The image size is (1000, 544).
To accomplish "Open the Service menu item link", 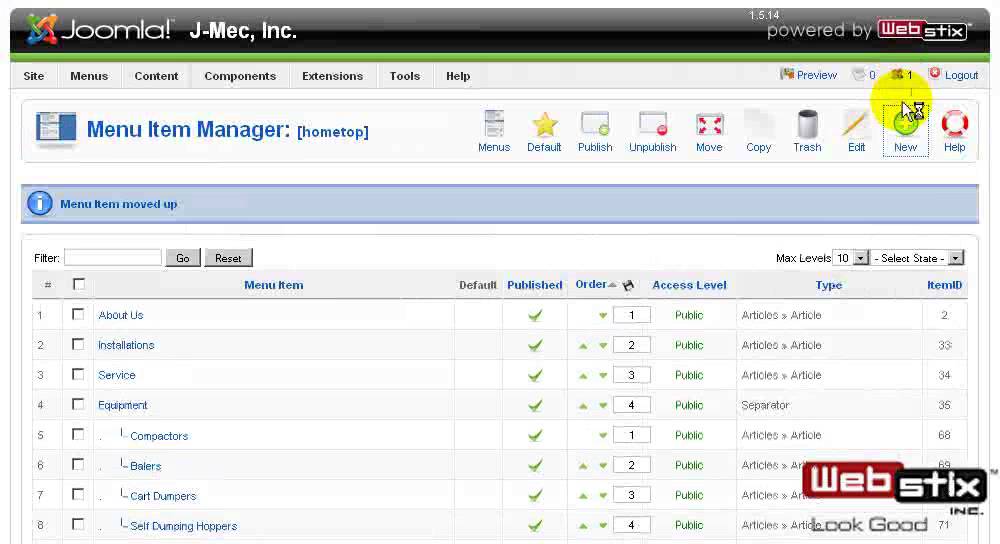I will tap(117, 375).
